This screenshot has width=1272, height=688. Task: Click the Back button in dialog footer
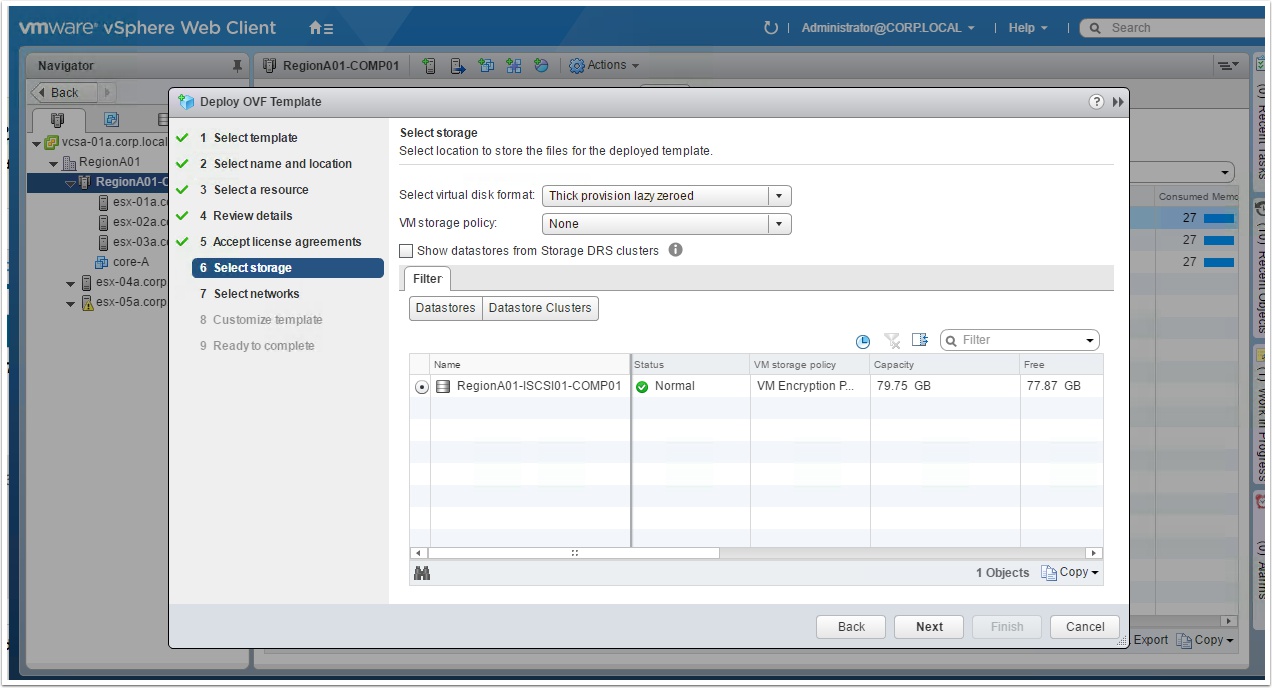click(x=851, y=627)
